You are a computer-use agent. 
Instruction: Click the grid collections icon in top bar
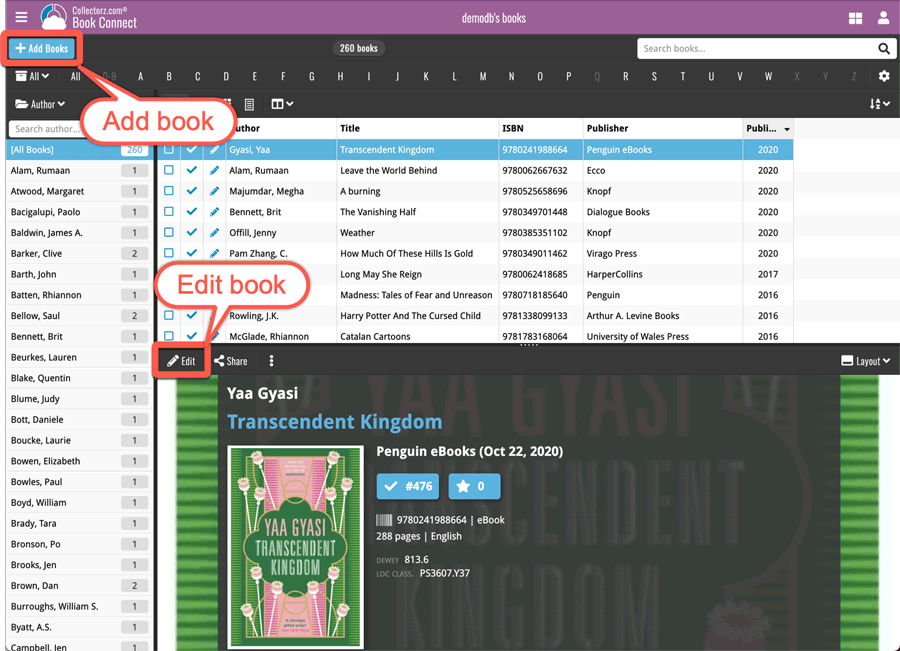(x=856, y=17)
